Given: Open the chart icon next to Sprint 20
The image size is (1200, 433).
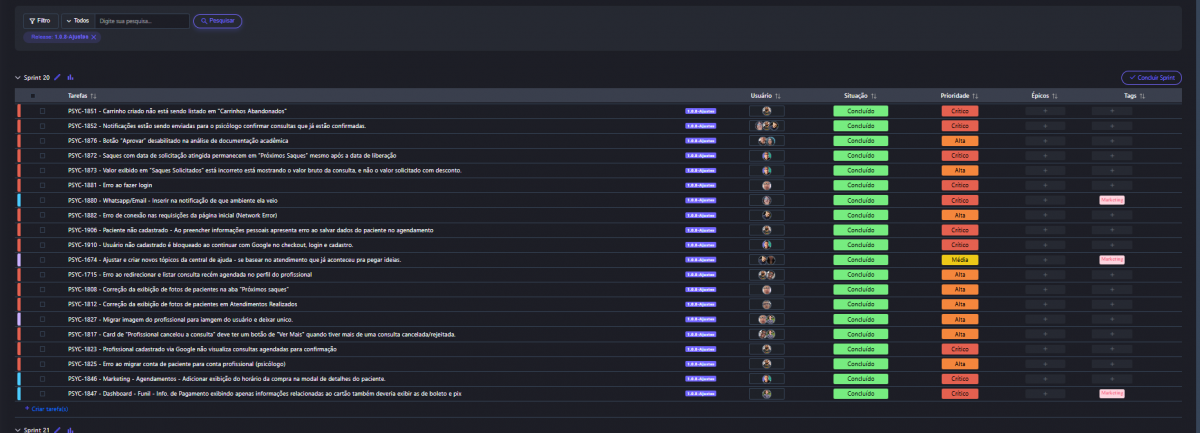Looking at the screenshot, I should click(71, 77).
